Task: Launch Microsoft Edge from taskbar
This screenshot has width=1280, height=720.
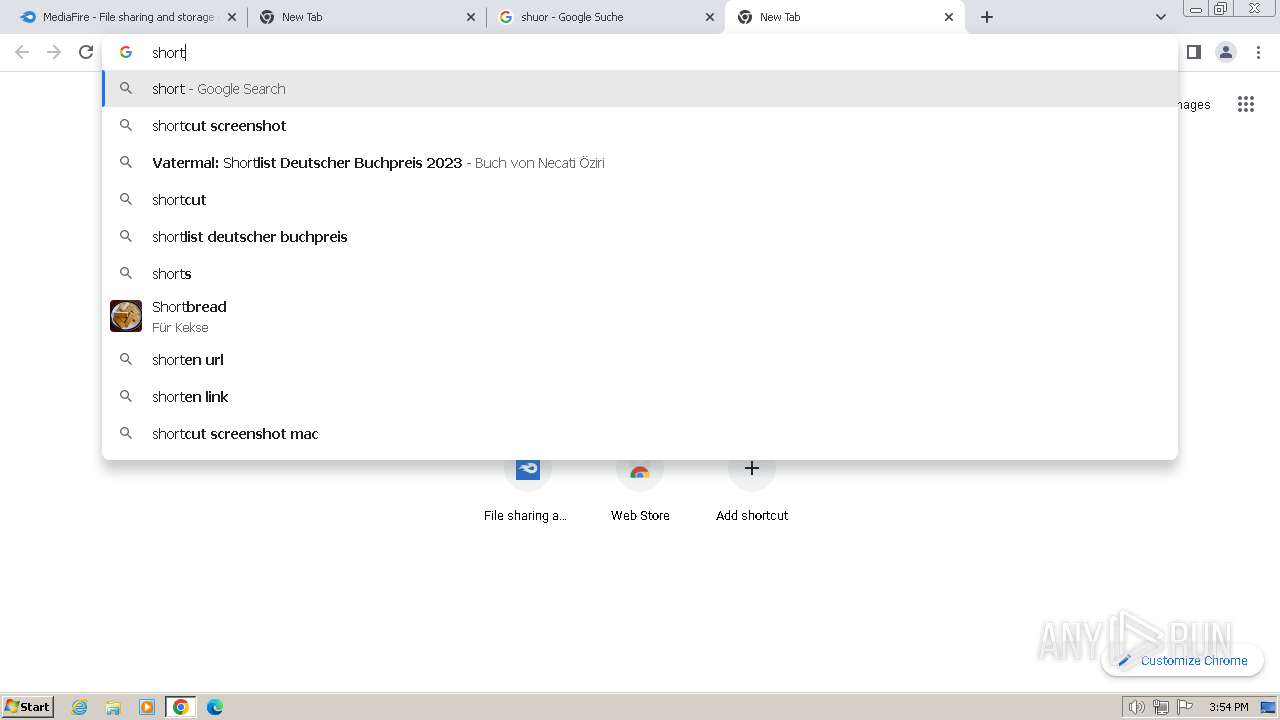Action: pos(215,707)
